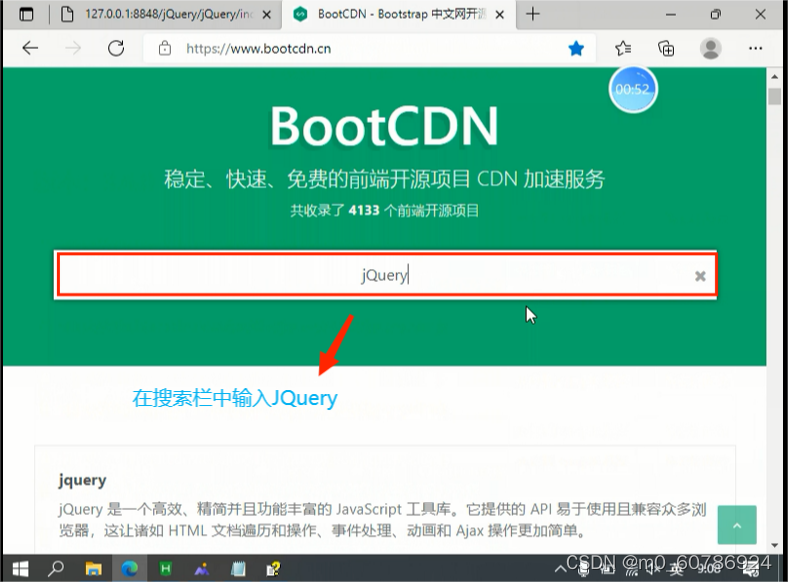The image size is (788, 582).
Task: Open the browser settings and more menu
Action: tap(755, 48)
